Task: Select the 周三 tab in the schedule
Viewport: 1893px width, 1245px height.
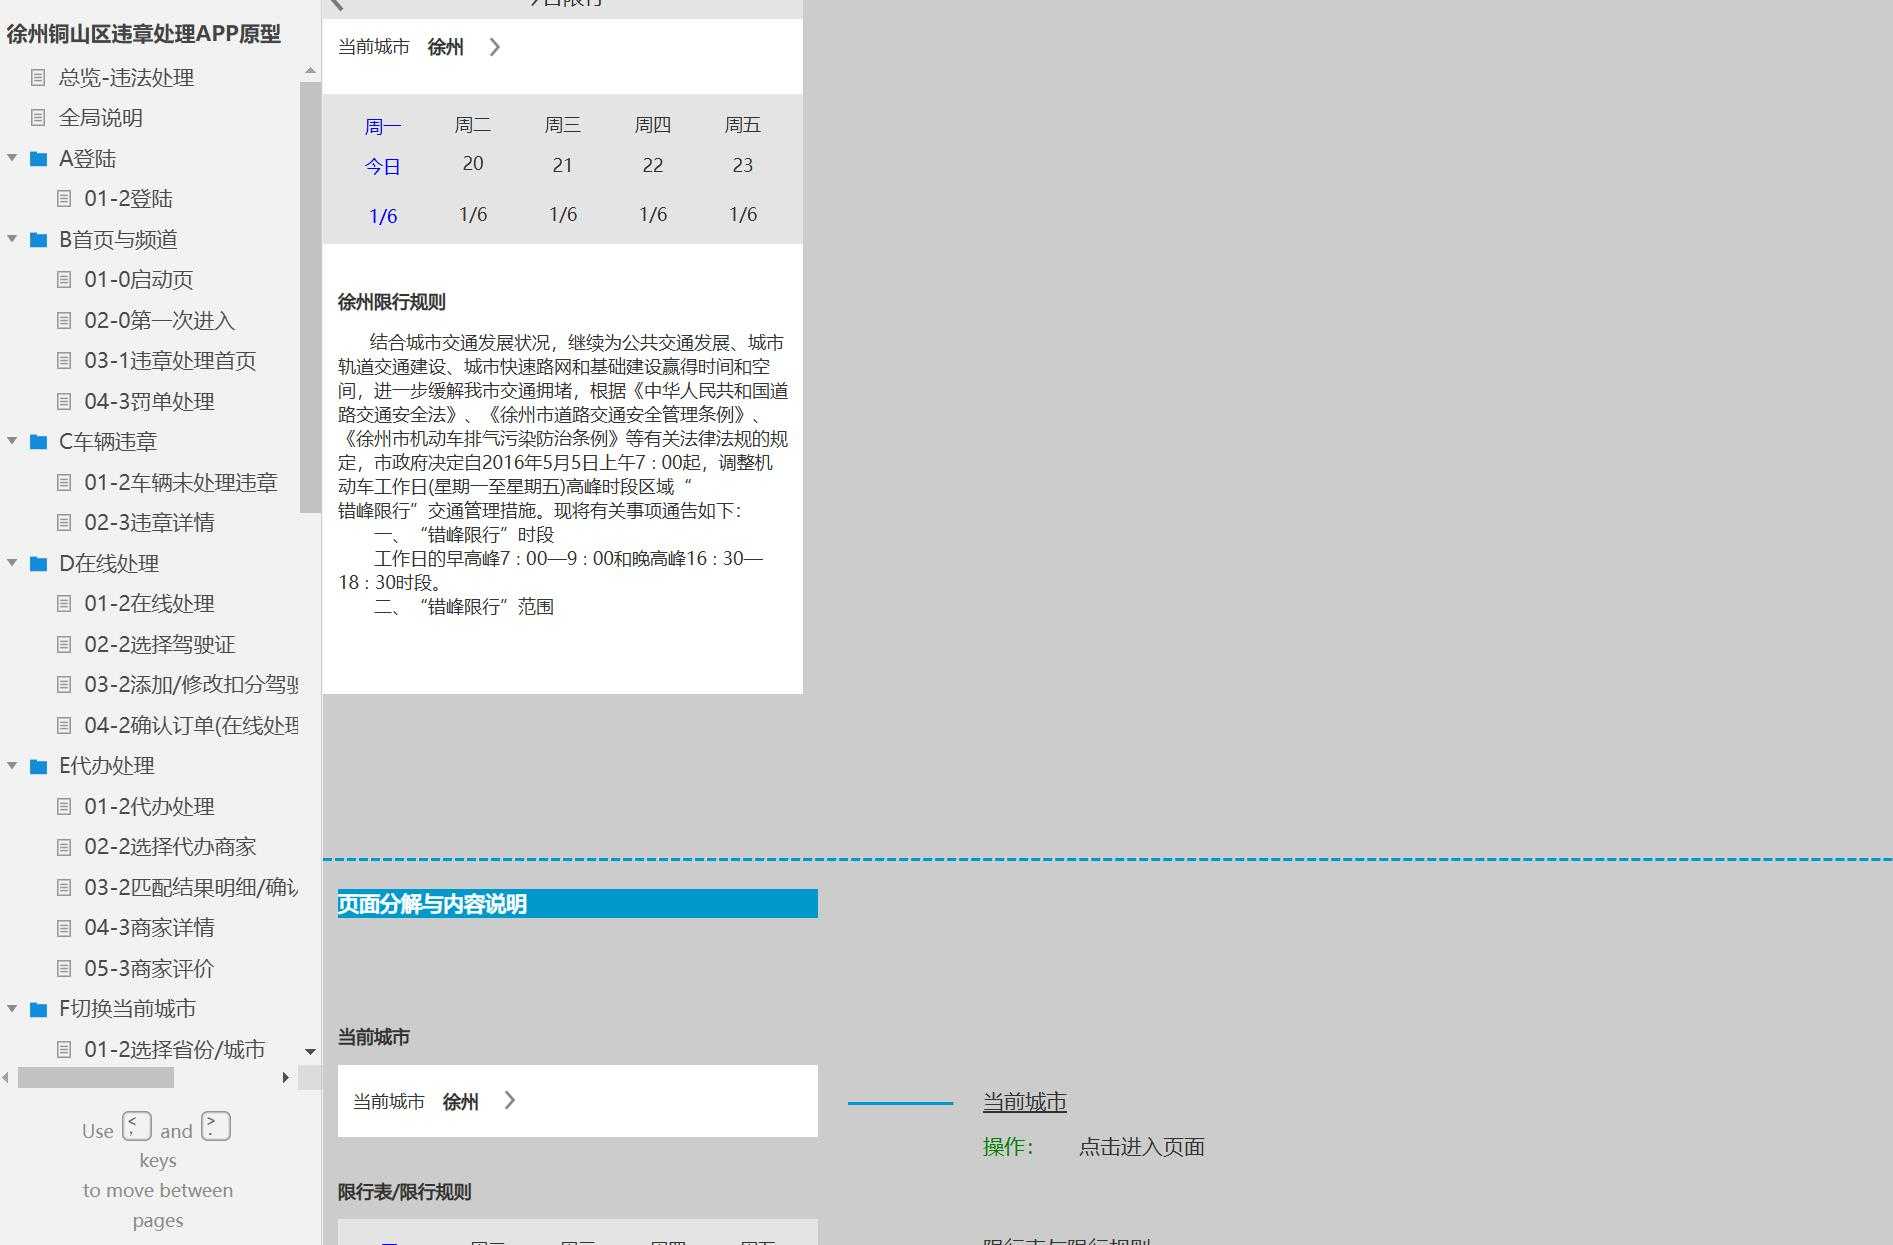Action: click(x=562, y=124)
